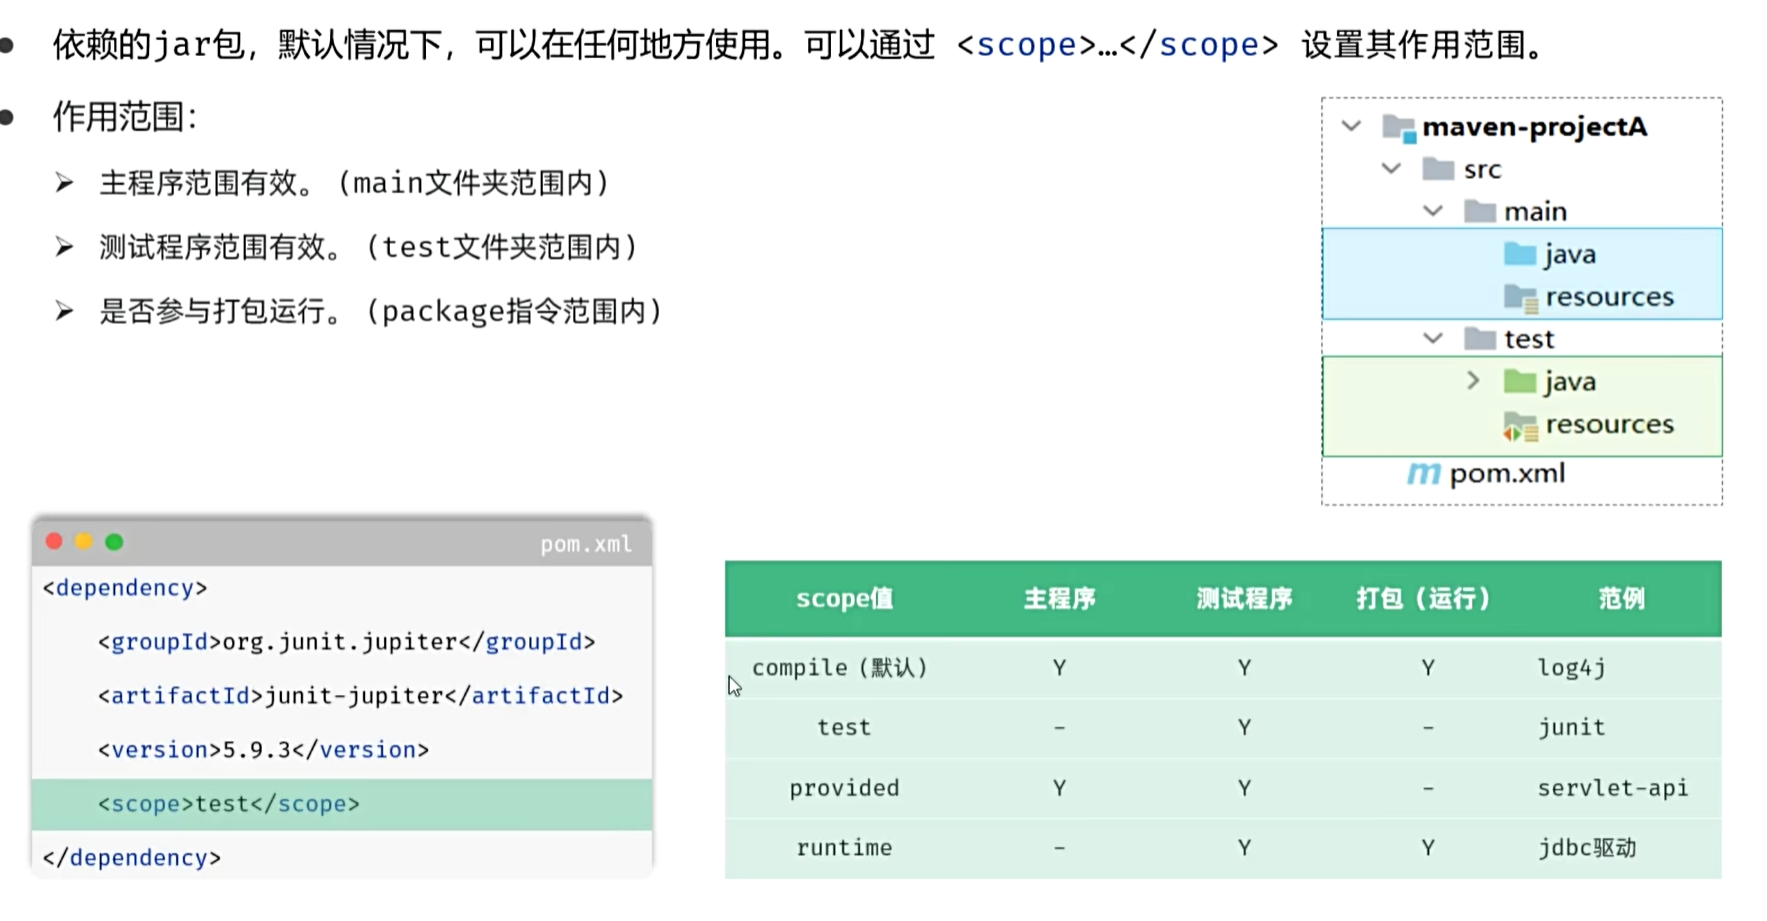Click the green java test folder icon
The image size is (1767, 921).
(x=1520, y=381)
